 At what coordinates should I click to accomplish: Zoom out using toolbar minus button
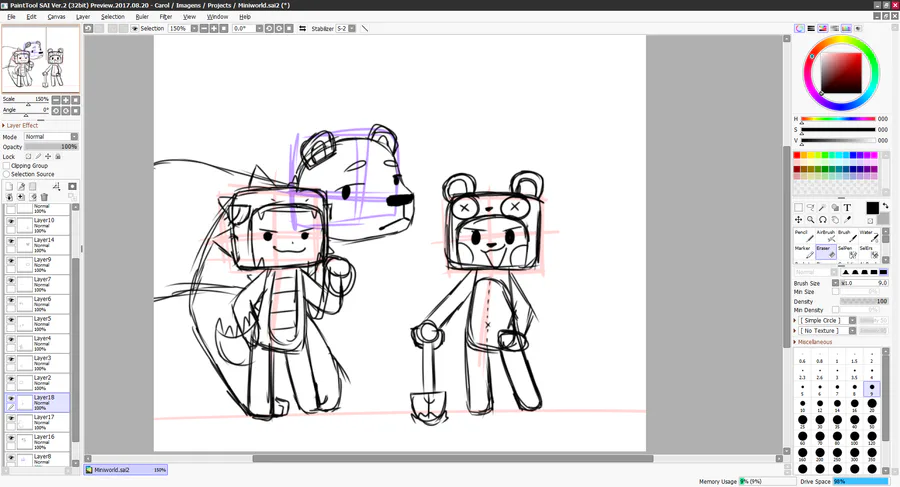click(x=204, y=28)
